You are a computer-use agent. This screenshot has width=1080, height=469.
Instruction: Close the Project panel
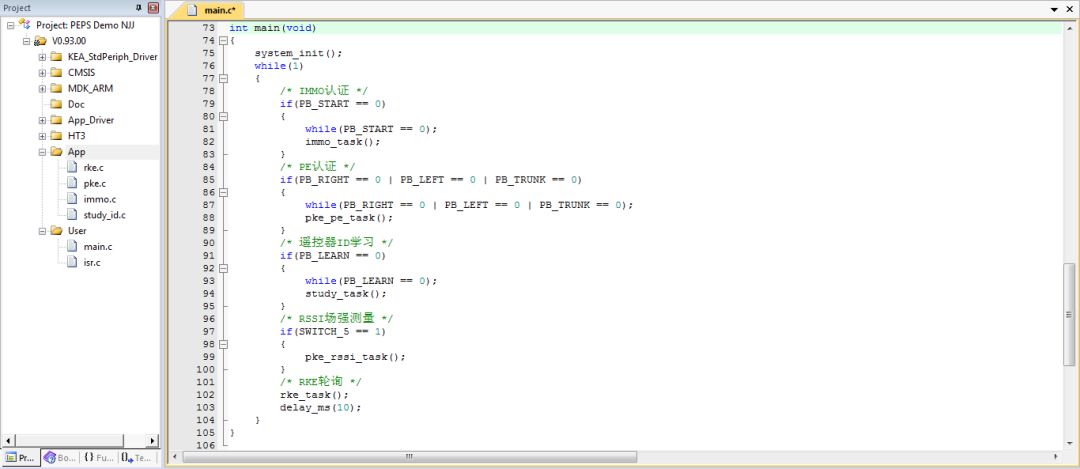point(153,8)
